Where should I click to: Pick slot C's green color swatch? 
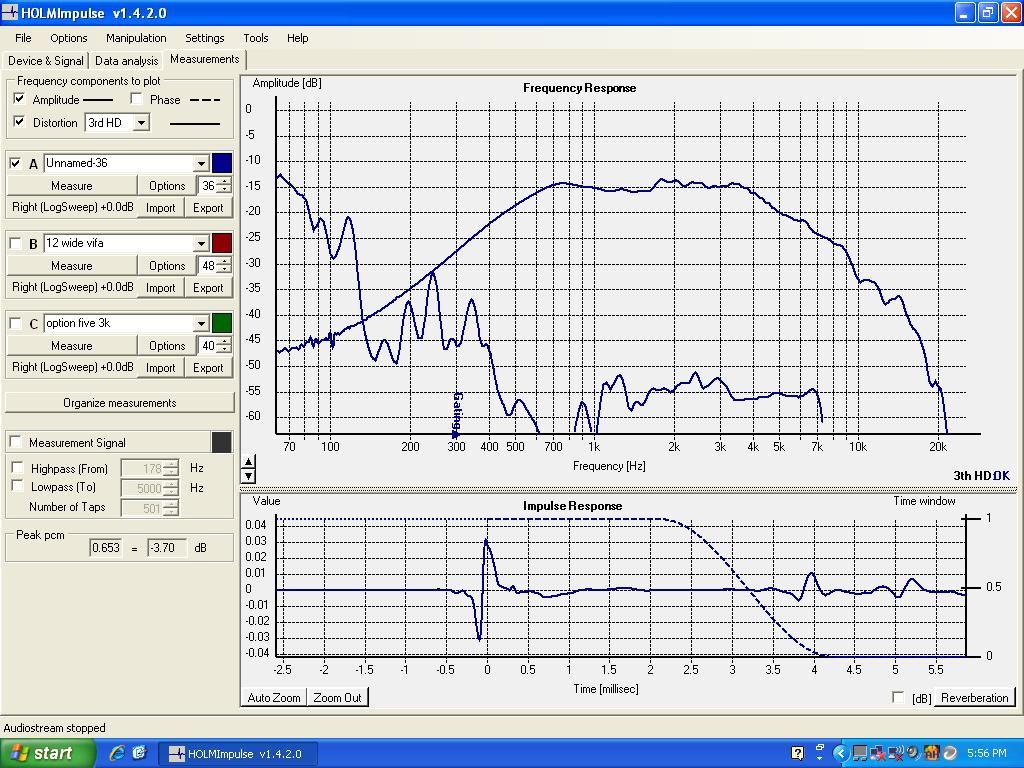click(222, 323)
